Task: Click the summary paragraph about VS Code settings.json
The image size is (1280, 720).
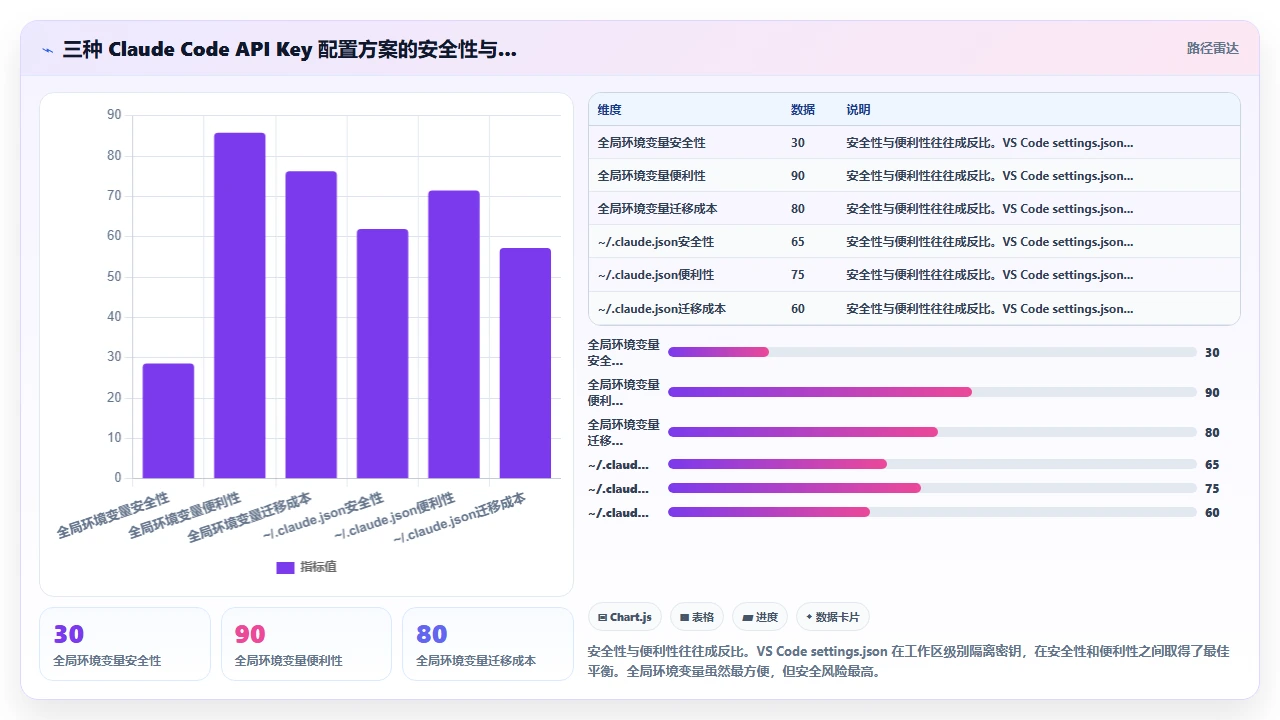Action: (908, 661)
